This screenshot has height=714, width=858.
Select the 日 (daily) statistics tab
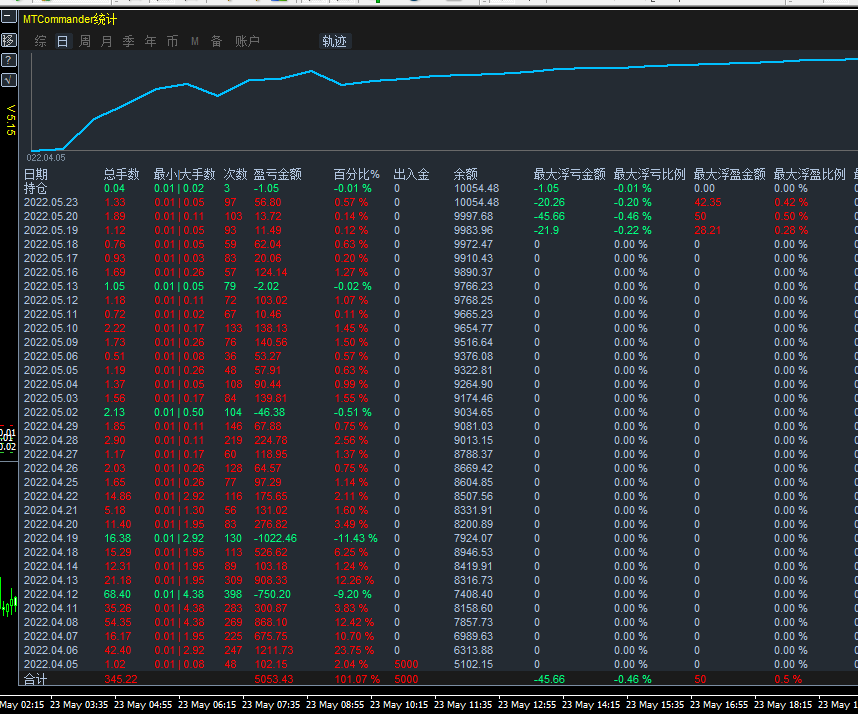tap(62, 41)
